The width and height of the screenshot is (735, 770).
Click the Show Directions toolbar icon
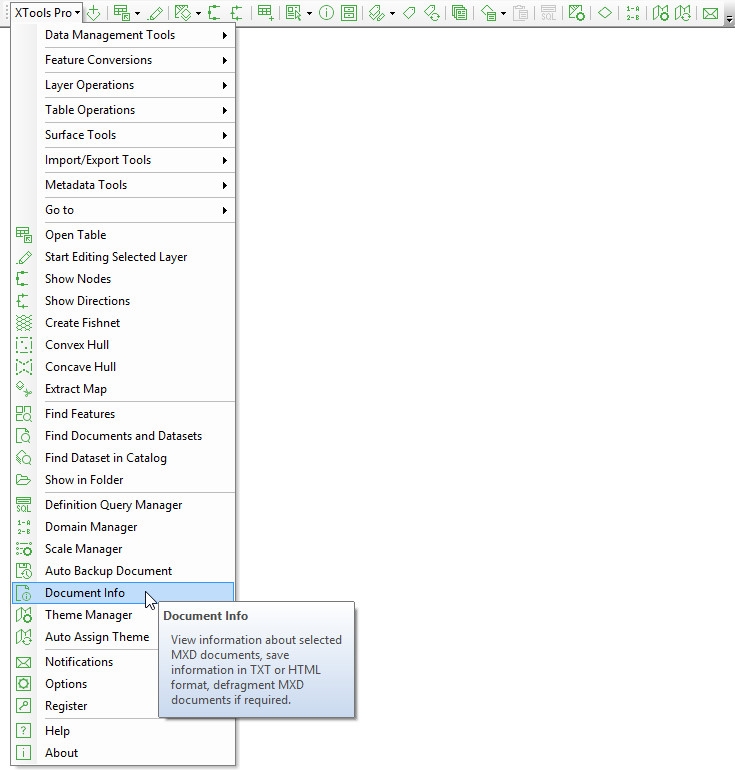point(236,13)
